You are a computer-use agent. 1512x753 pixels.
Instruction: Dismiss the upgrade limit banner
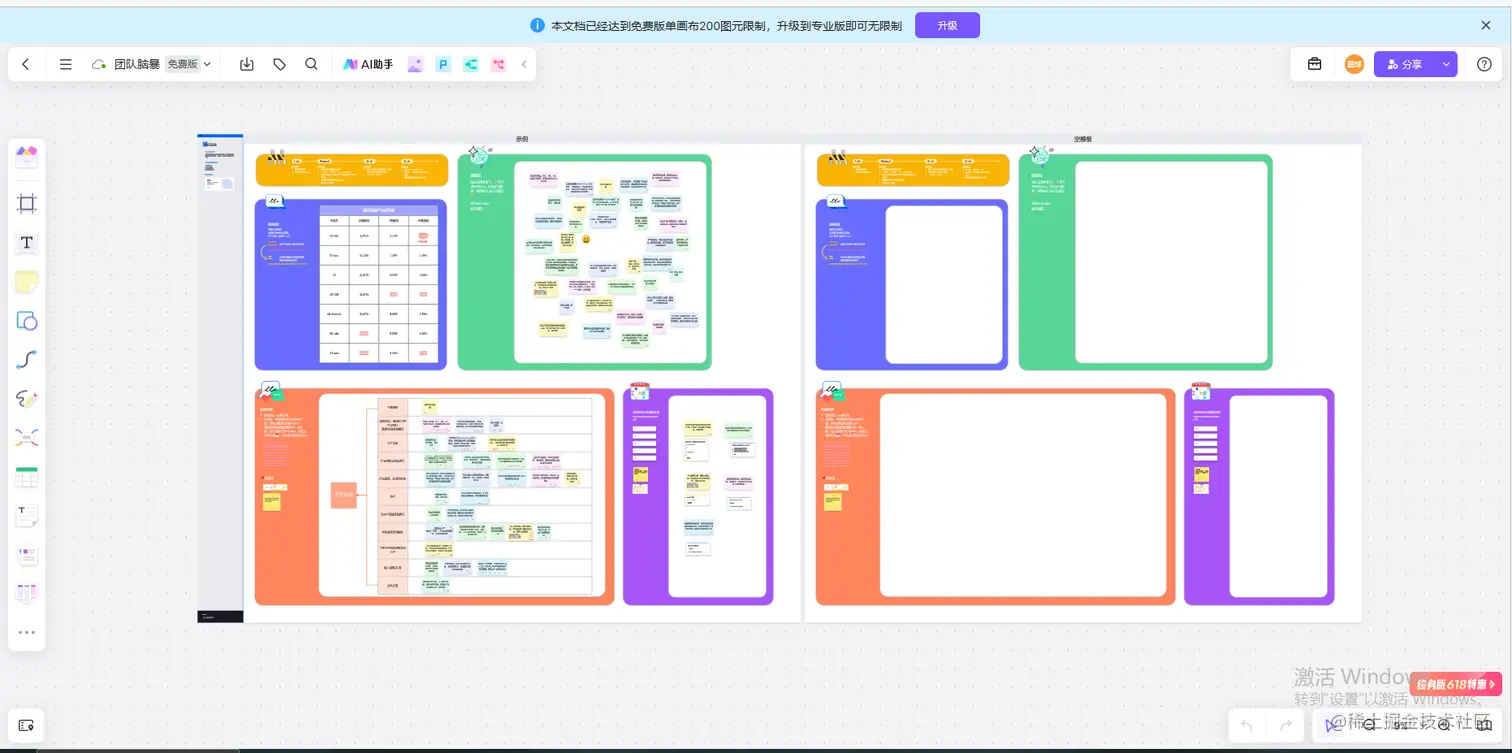(x=1486, y=25)
